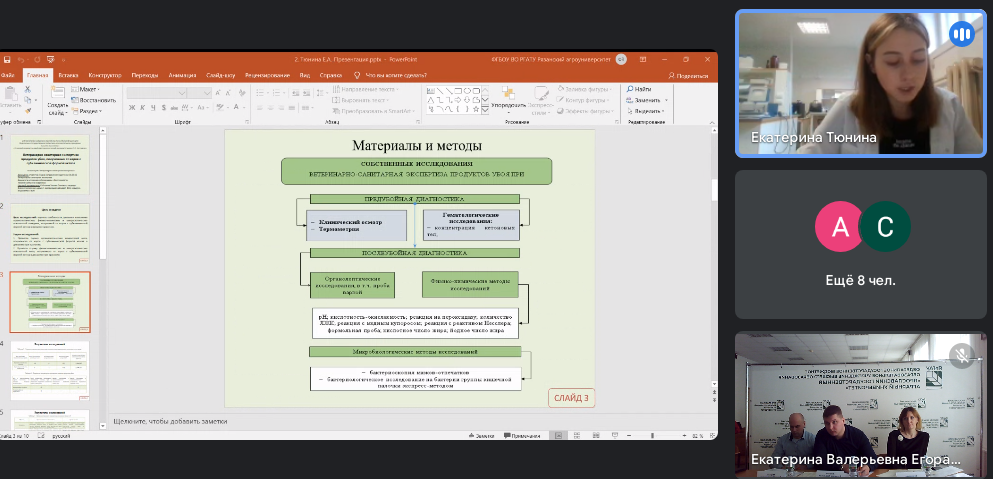
Task: Cut selection using the scissors icon
Action: pyautogui.click(x=28, y=89)
